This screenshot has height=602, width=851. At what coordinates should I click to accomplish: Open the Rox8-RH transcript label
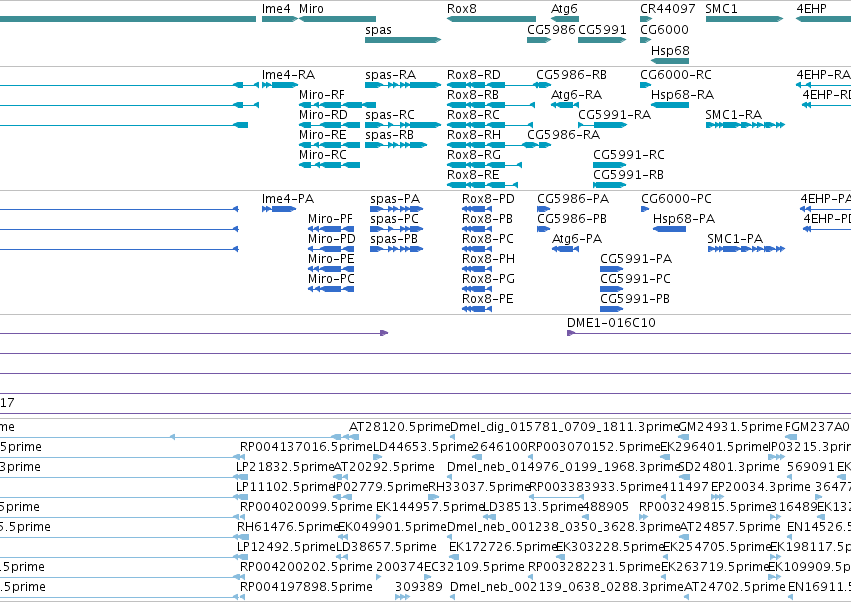click(474, 135)
